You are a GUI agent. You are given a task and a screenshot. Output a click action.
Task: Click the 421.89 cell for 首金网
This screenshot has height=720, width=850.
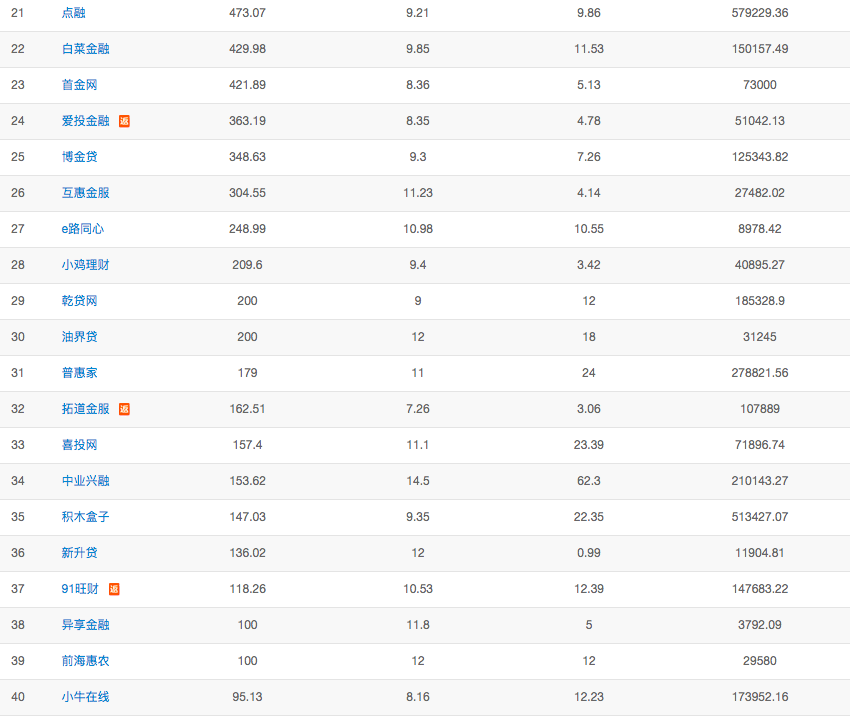[247, 85]
